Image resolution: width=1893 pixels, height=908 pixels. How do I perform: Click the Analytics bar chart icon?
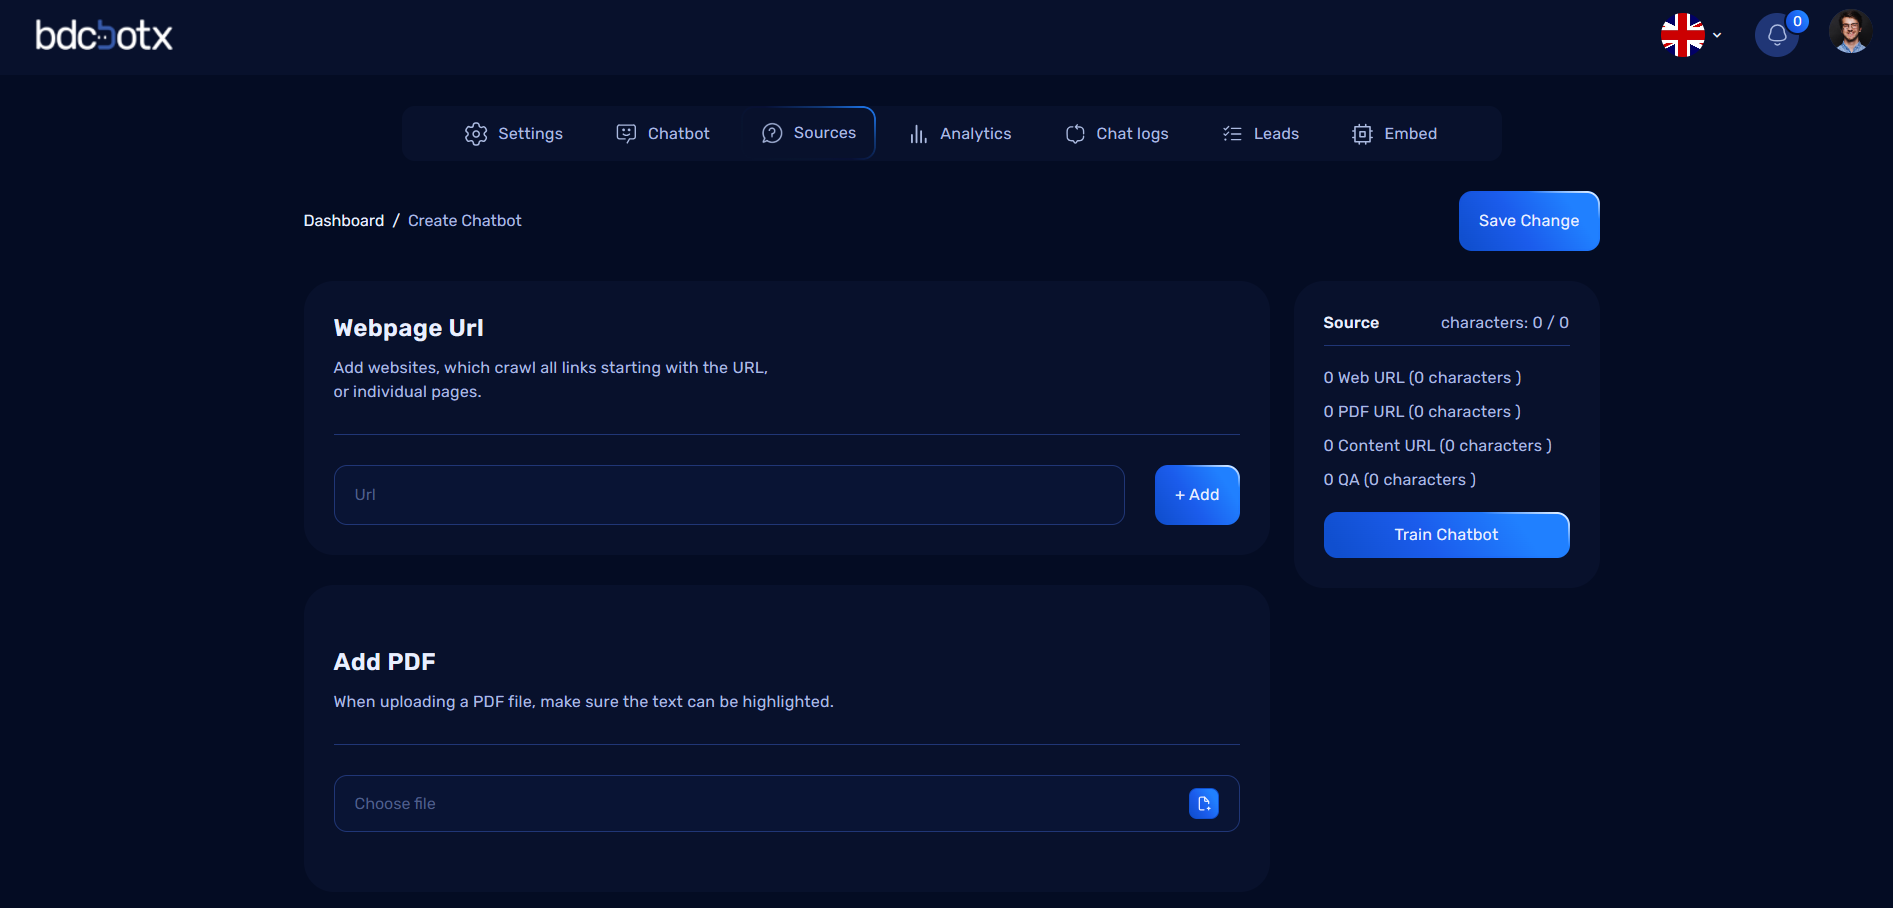coord(918,134)
